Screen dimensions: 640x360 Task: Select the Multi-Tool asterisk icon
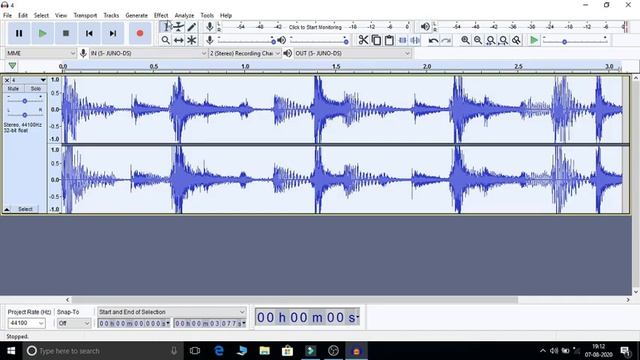pos(192,40)
